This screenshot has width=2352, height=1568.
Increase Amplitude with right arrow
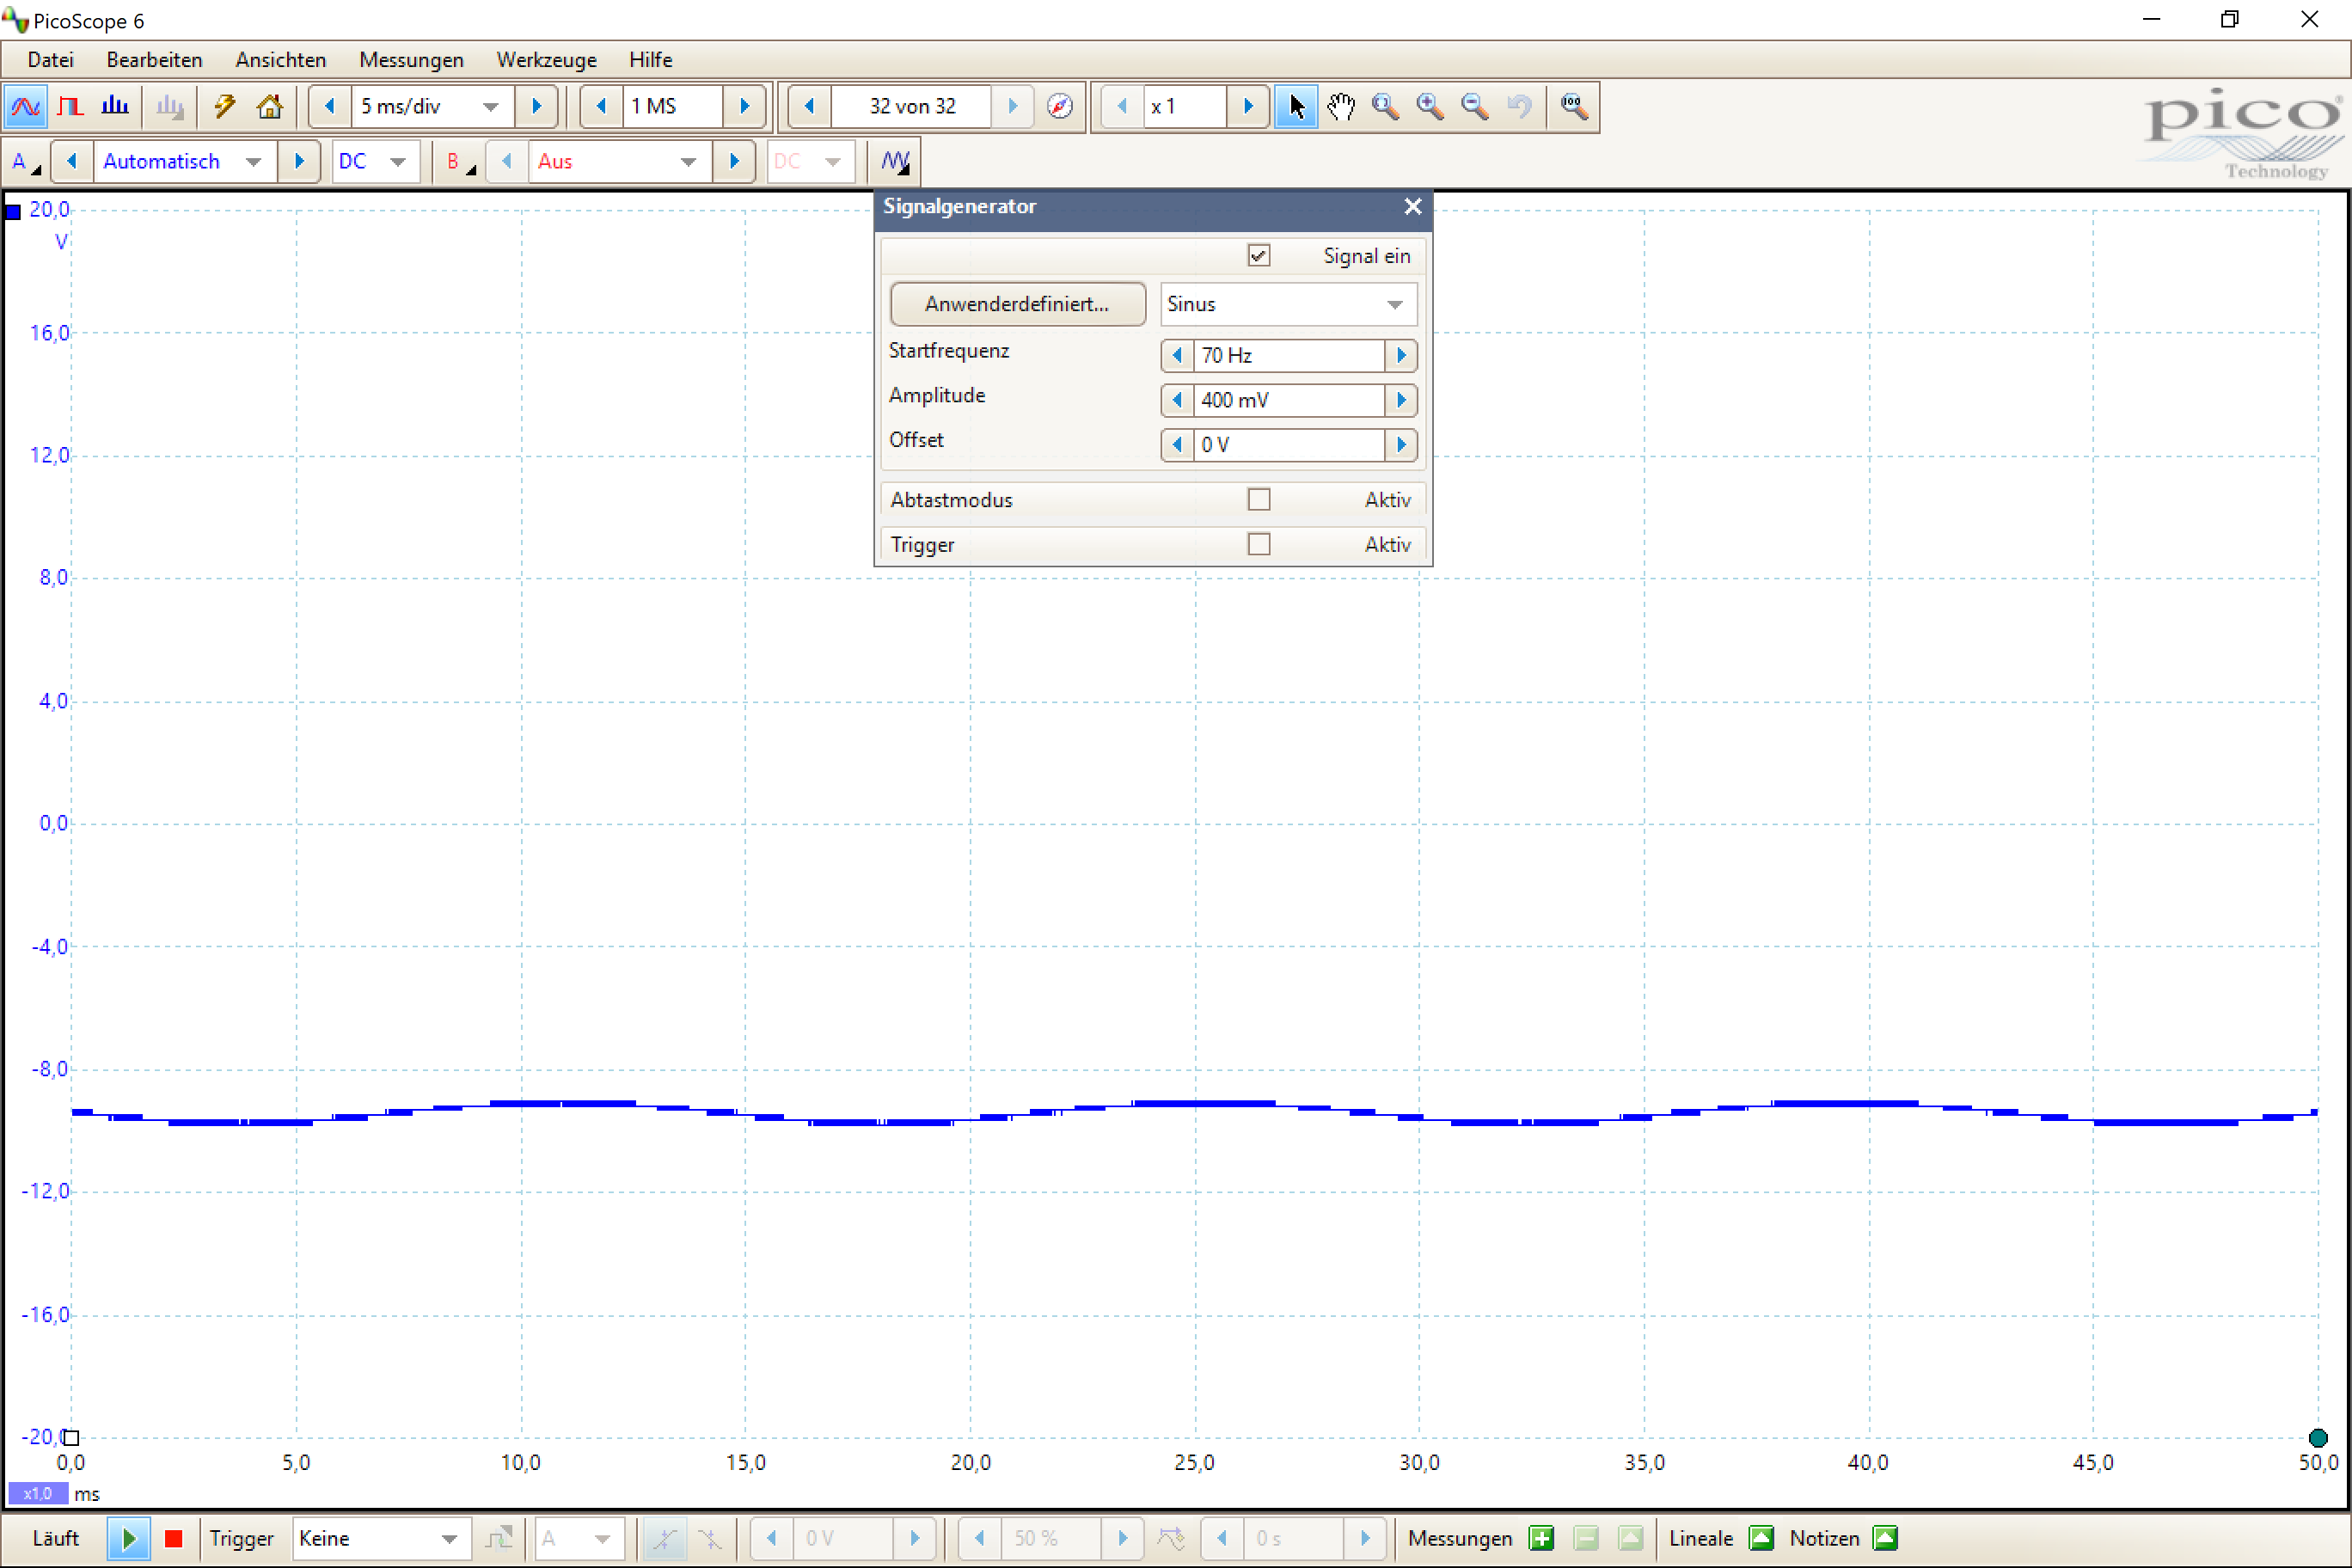click(x=1401, y=400)
